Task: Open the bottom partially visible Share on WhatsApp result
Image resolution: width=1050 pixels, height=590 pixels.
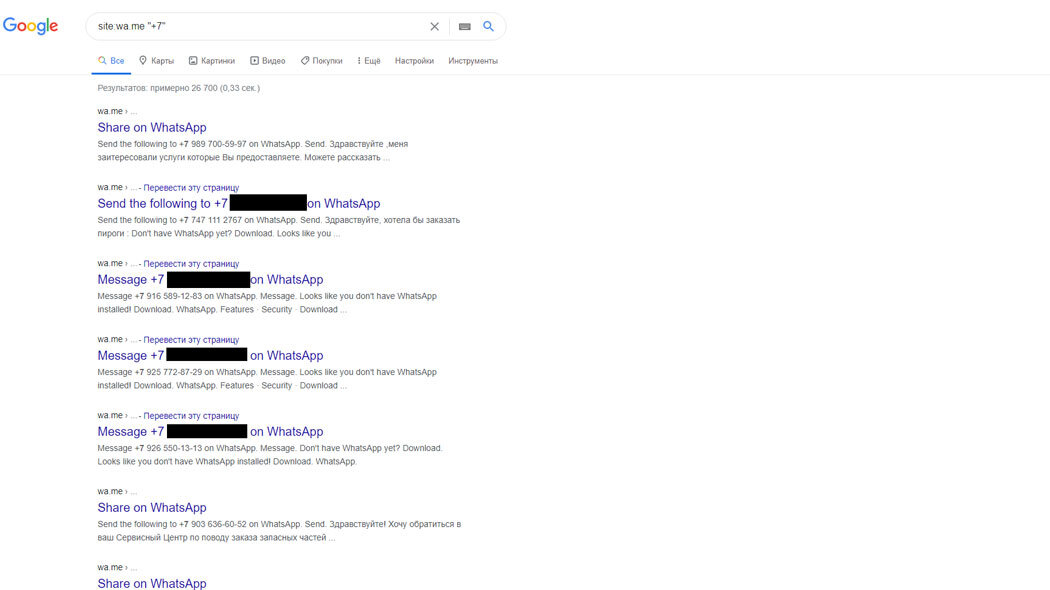Action: point(152,583)
